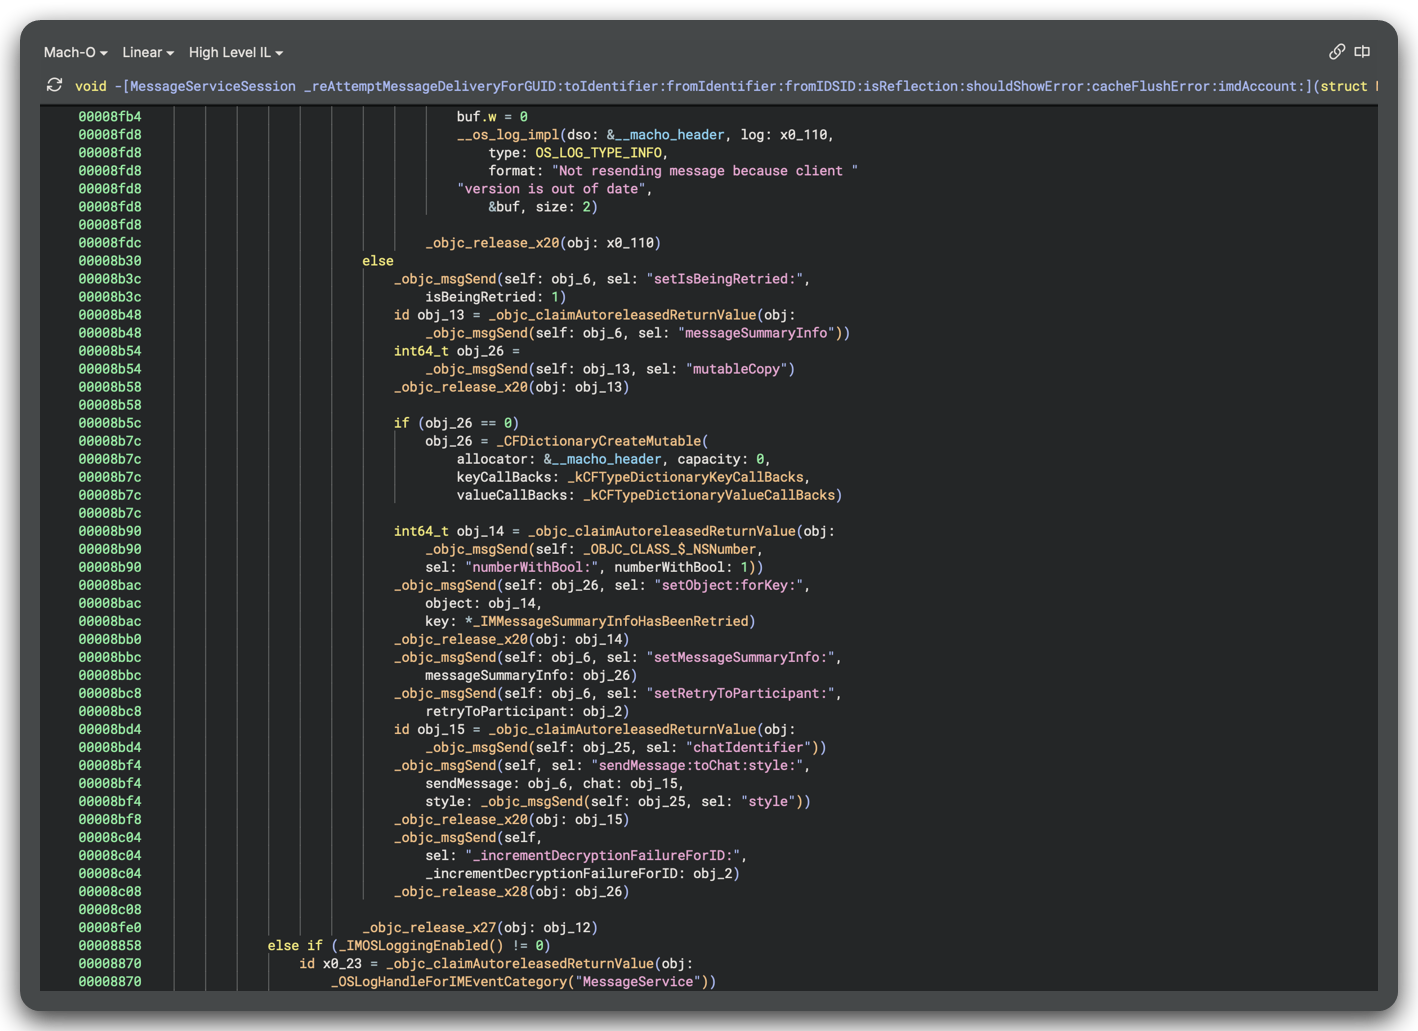Click *_IMMessageSummaryInfoHasBeenRetried key symbol
This screenshot has width=1418, height=1031.
[x=606, y=621]
